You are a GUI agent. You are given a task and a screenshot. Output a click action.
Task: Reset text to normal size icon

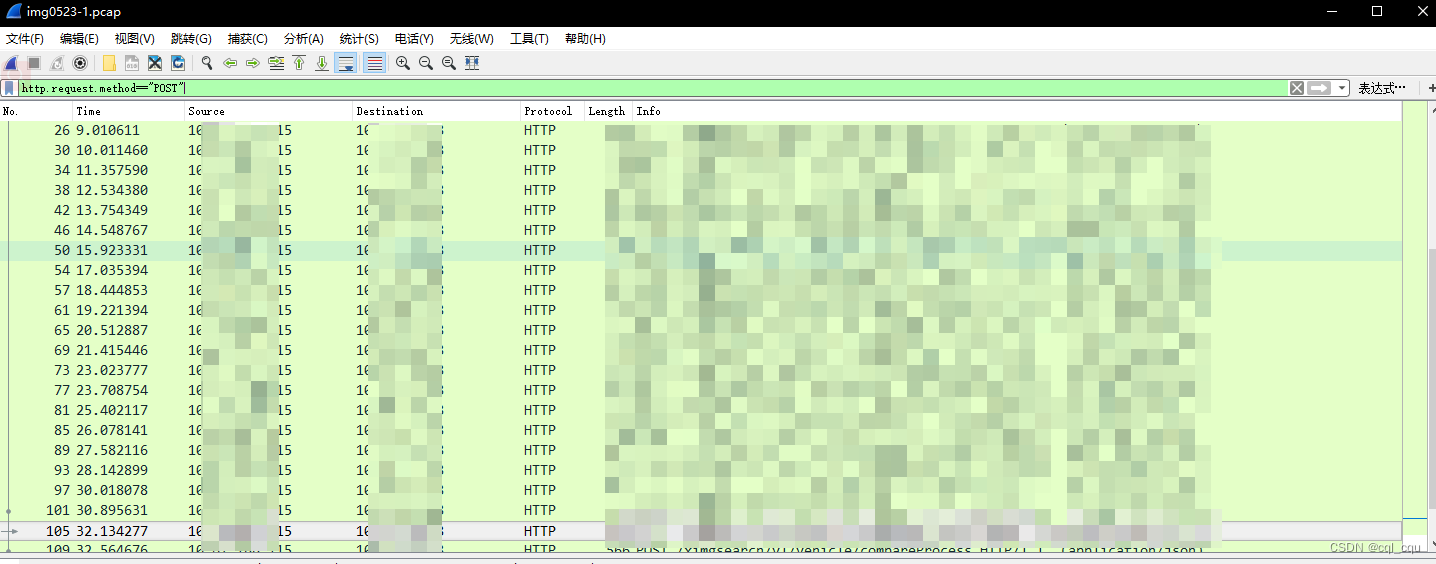(x=449, y=63)
